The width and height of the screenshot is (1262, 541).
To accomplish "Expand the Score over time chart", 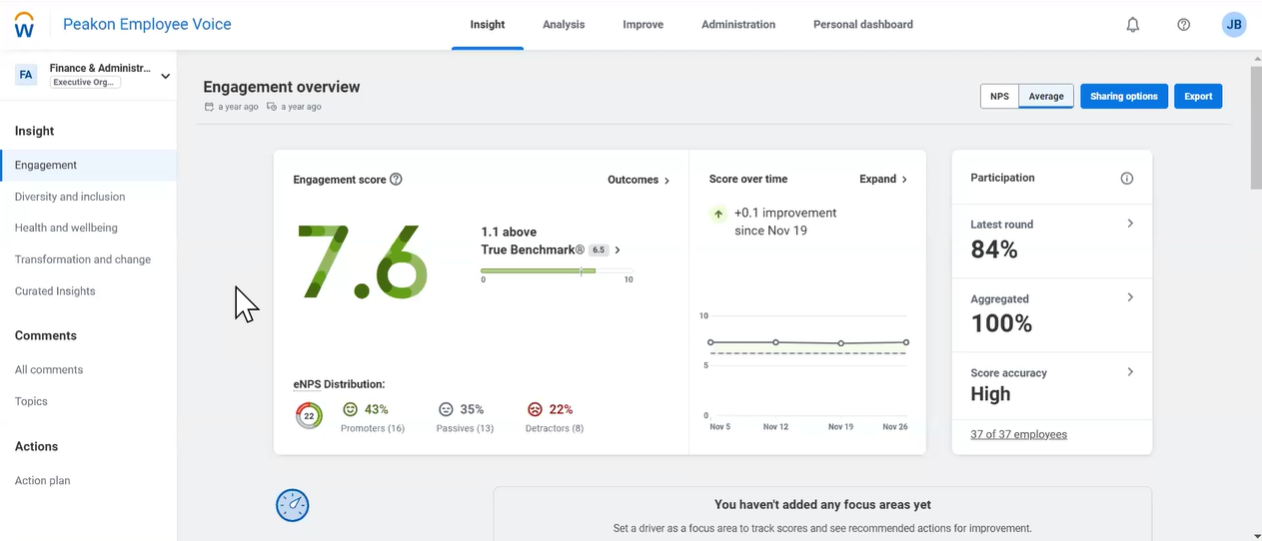I will coord(883,179).
